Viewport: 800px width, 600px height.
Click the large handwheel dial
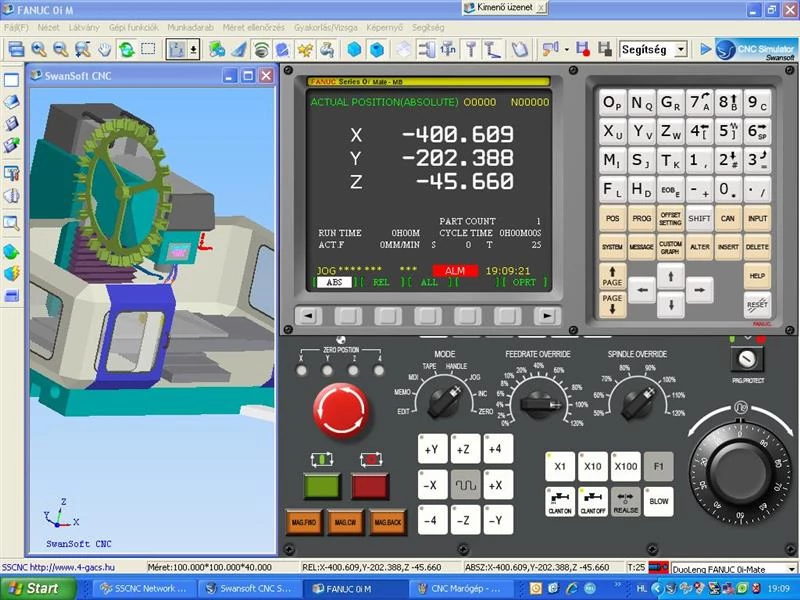tap(740, 472)
